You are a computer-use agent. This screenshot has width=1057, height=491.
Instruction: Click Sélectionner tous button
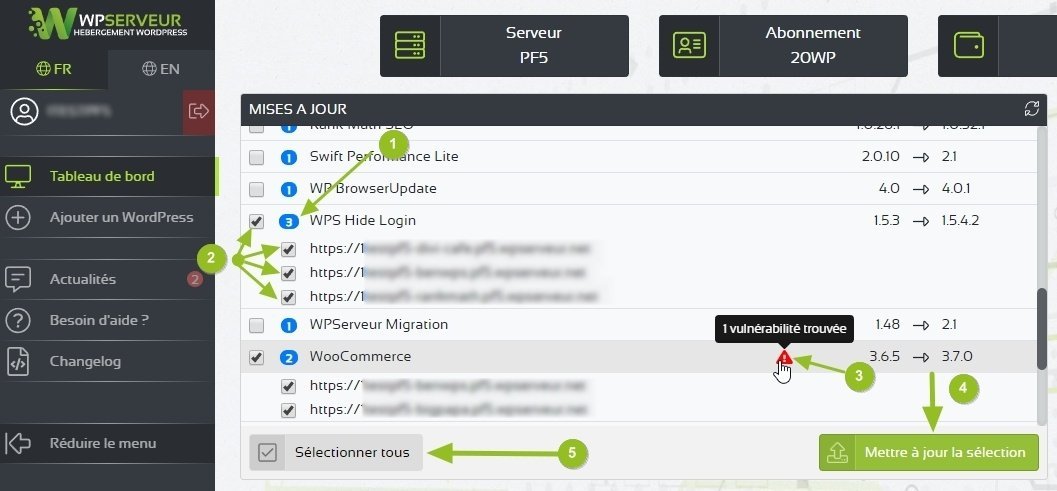pyautogui.click(x=336, y=452)
